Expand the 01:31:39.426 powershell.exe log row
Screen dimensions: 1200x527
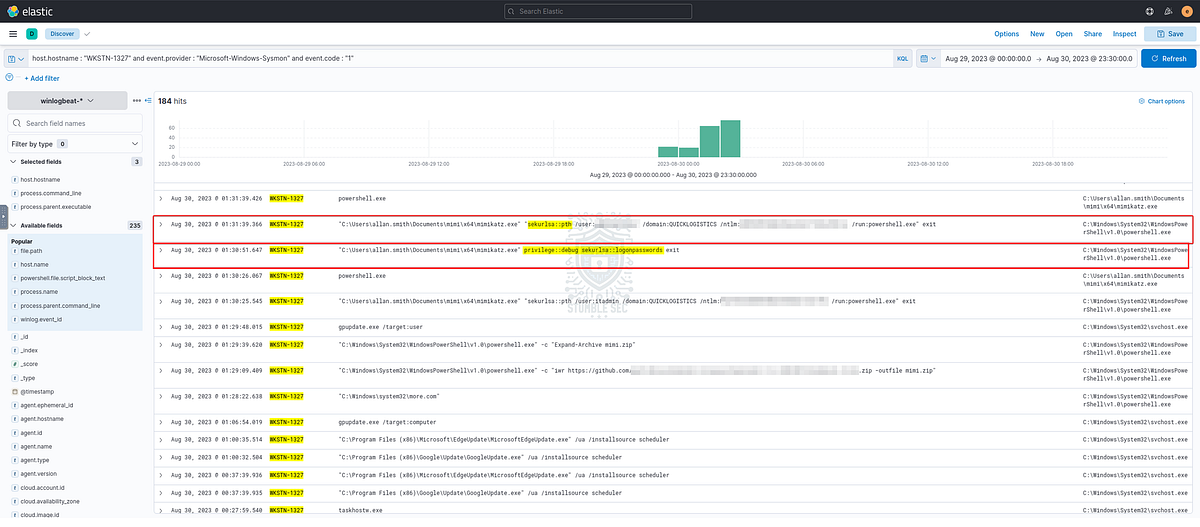(x=161, y=198)
